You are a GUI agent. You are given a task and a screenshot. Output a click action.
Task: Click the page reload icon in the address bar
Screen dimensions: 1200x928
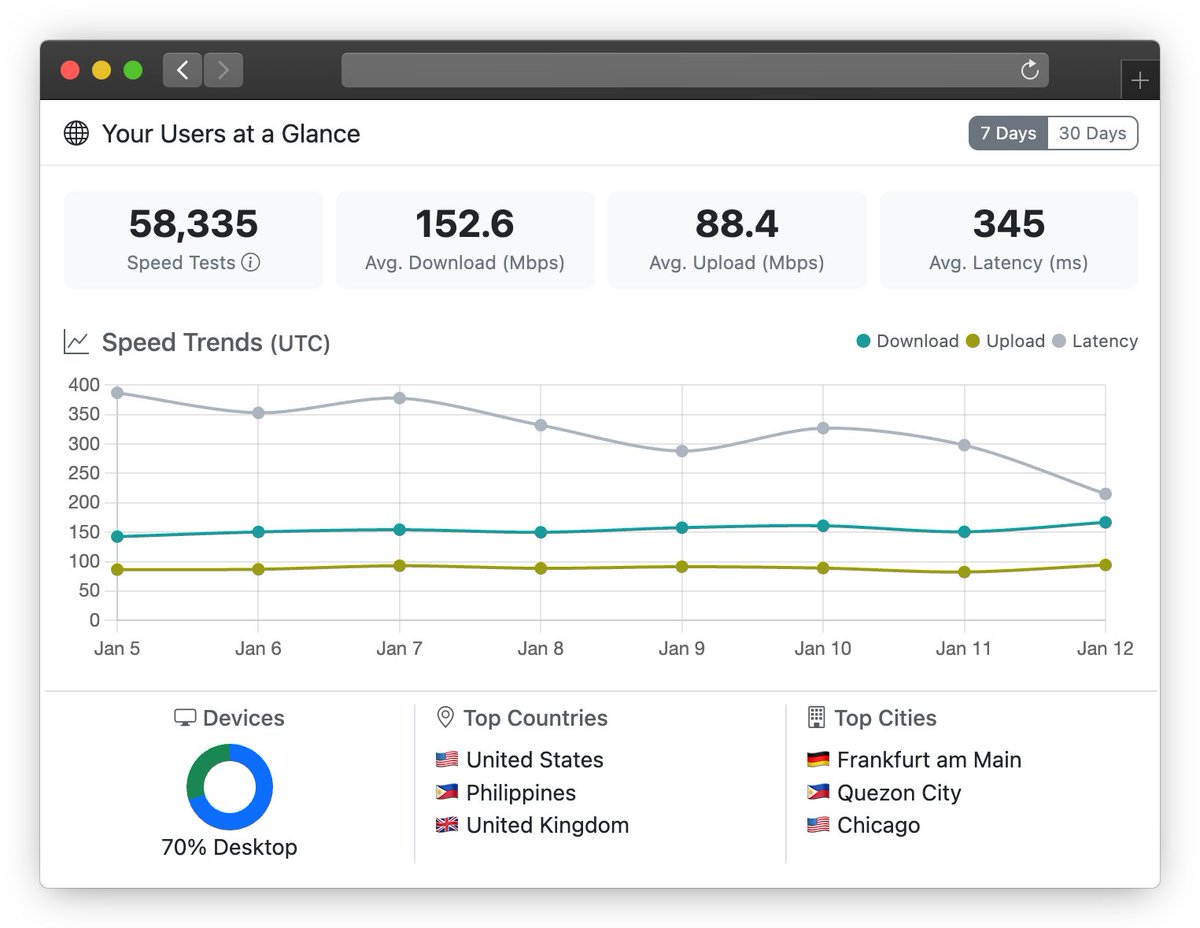point(1029,69)
